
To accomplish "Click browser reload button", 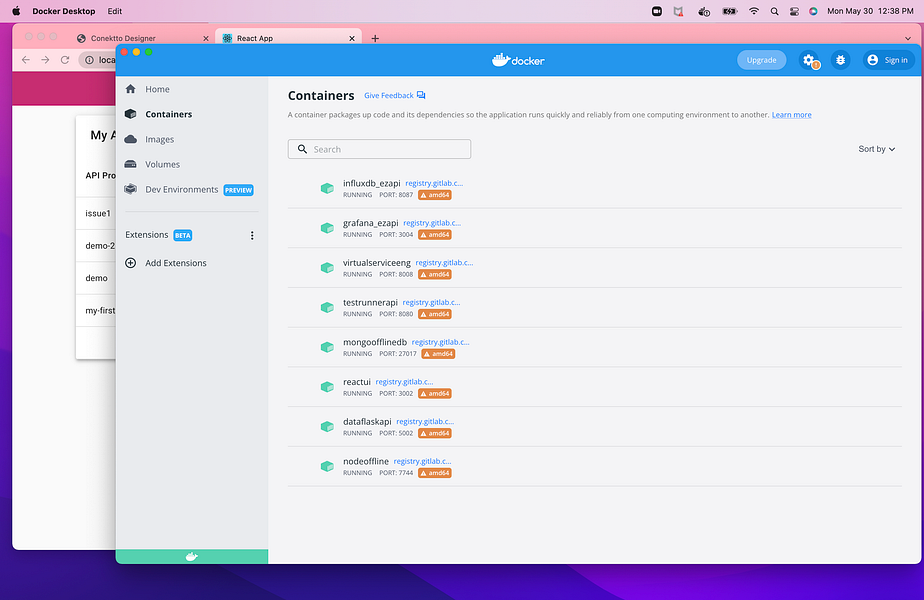I will tap(65, 60).
